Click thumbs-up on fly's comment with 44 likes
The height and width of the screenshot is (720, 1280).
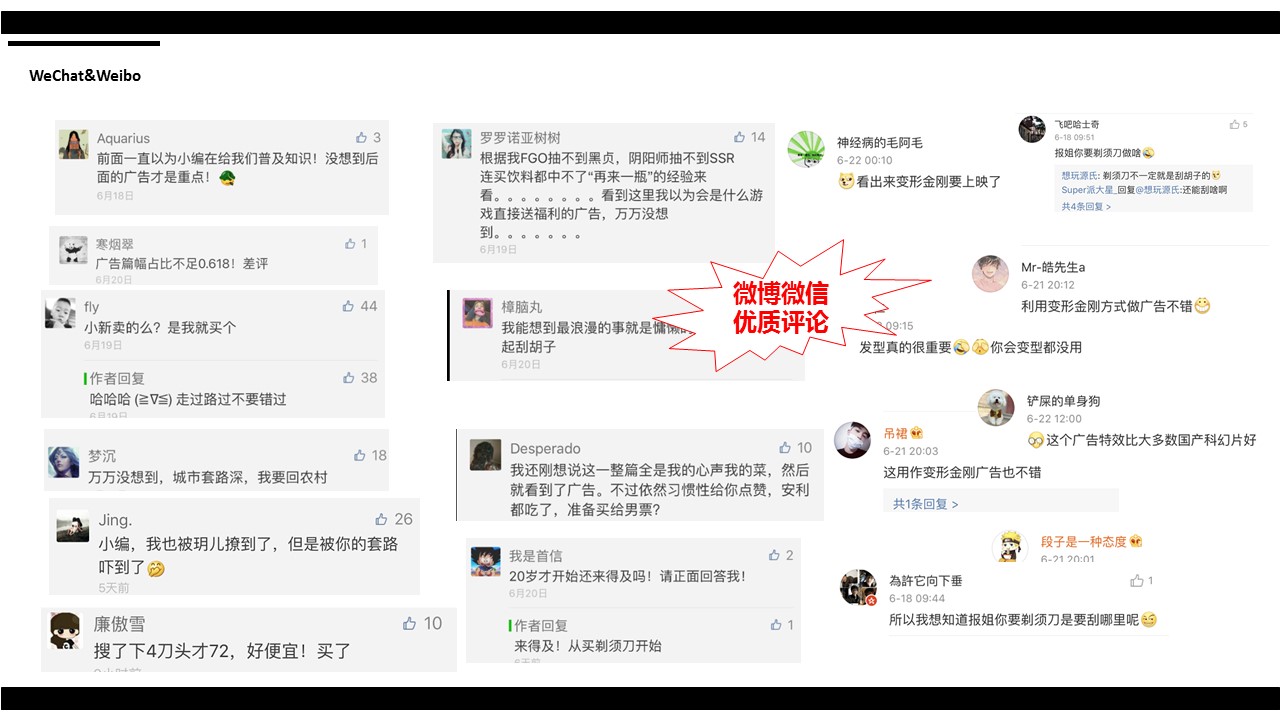coord(348,306)
